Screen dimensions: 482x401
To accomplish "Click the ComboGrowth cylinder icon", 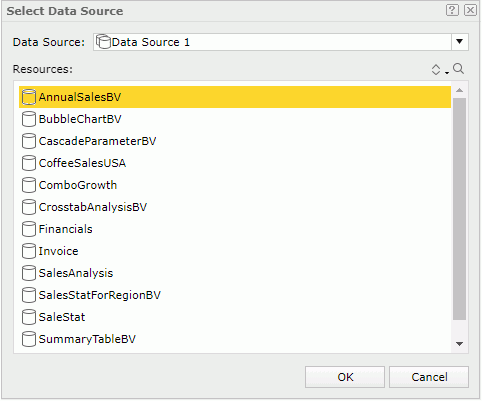I will tap(29, 185).
